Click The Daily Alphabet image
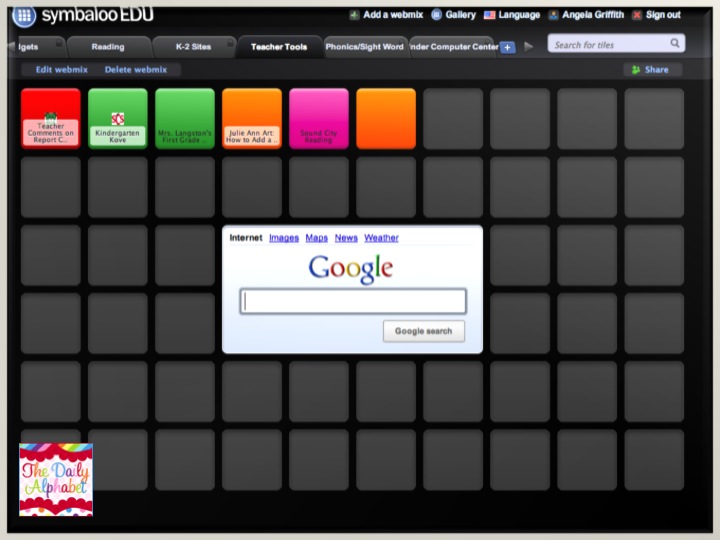Viewport: 720px width, 540px height. tap(56, 479)
